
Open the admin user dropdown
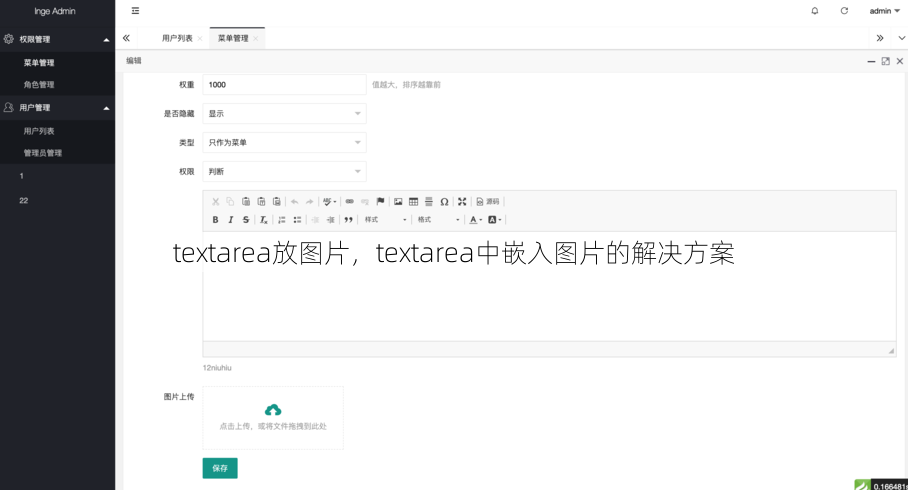click(x=885, y=11)
